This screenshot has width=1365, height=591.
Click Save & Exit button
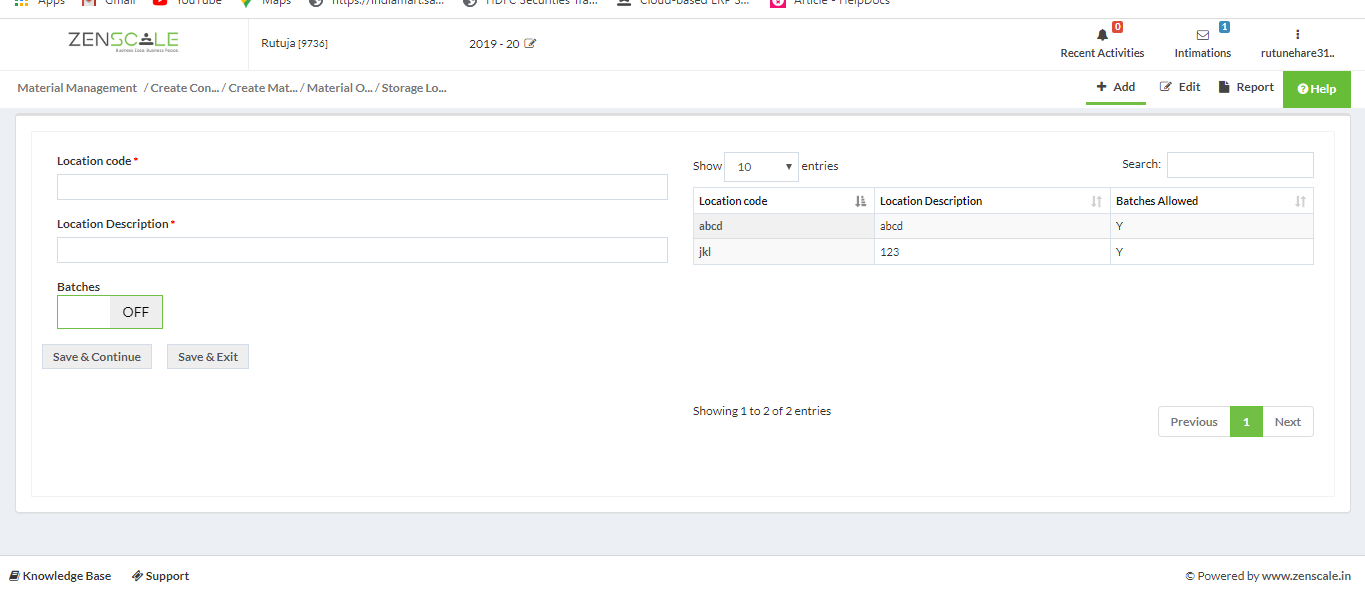click(x=208, y=357)
